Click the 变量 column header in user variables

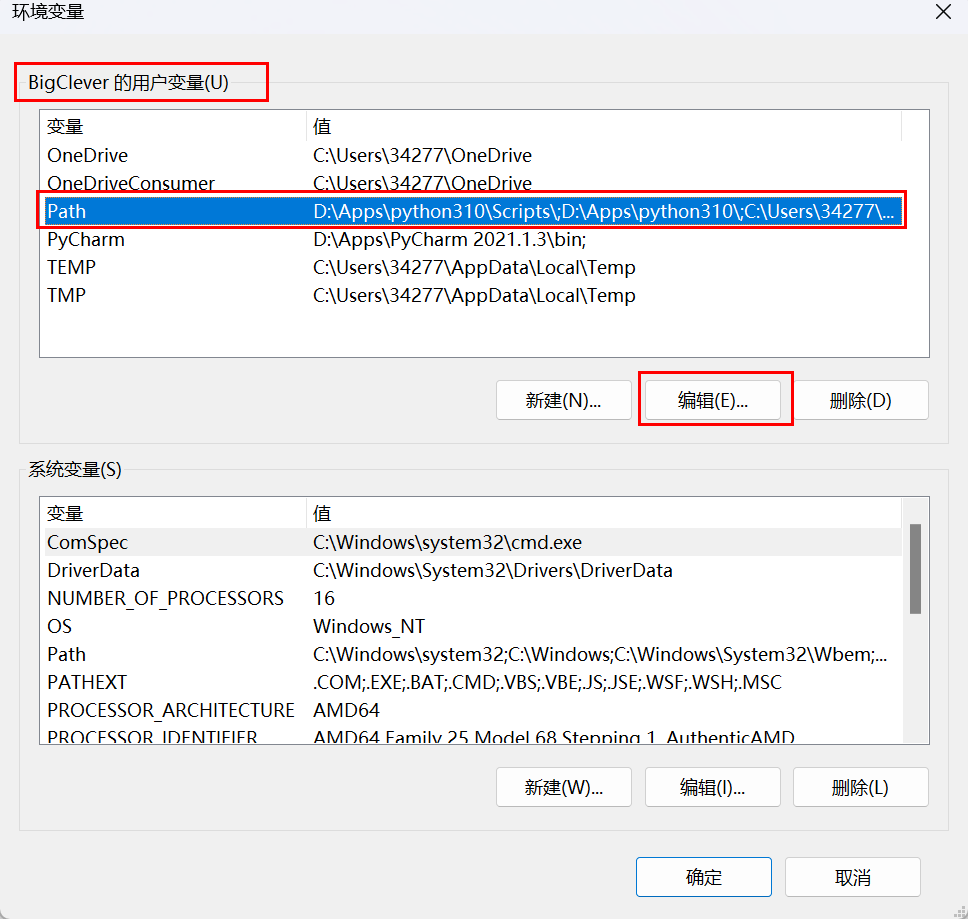tap(175, 127)
